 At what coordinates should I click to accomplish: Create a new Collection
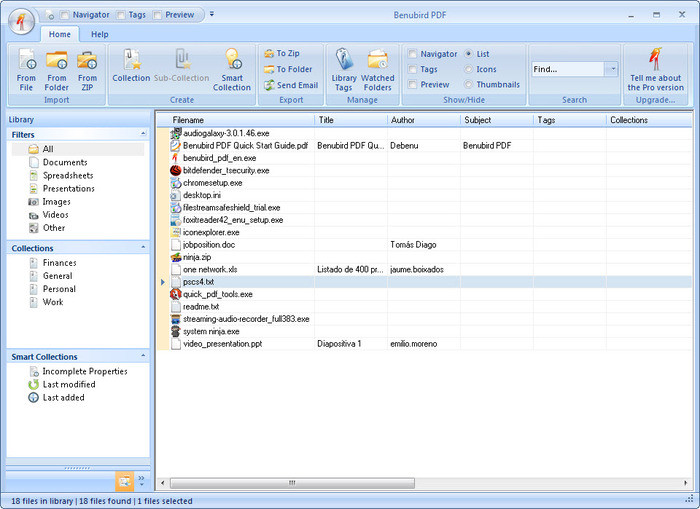pos(131,66)
